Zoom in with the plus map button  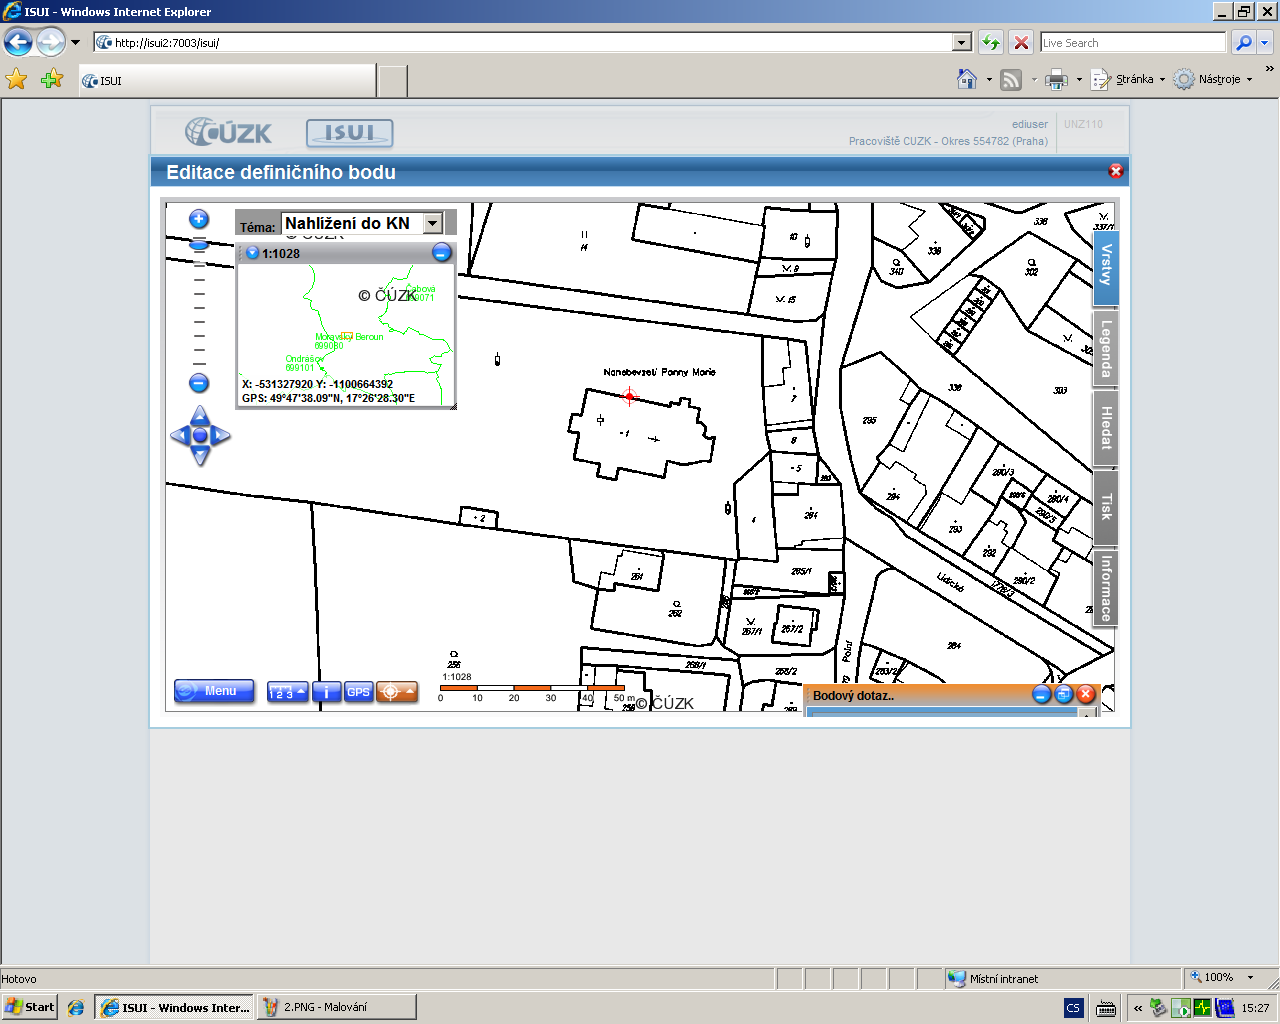(x=199, y=219)
